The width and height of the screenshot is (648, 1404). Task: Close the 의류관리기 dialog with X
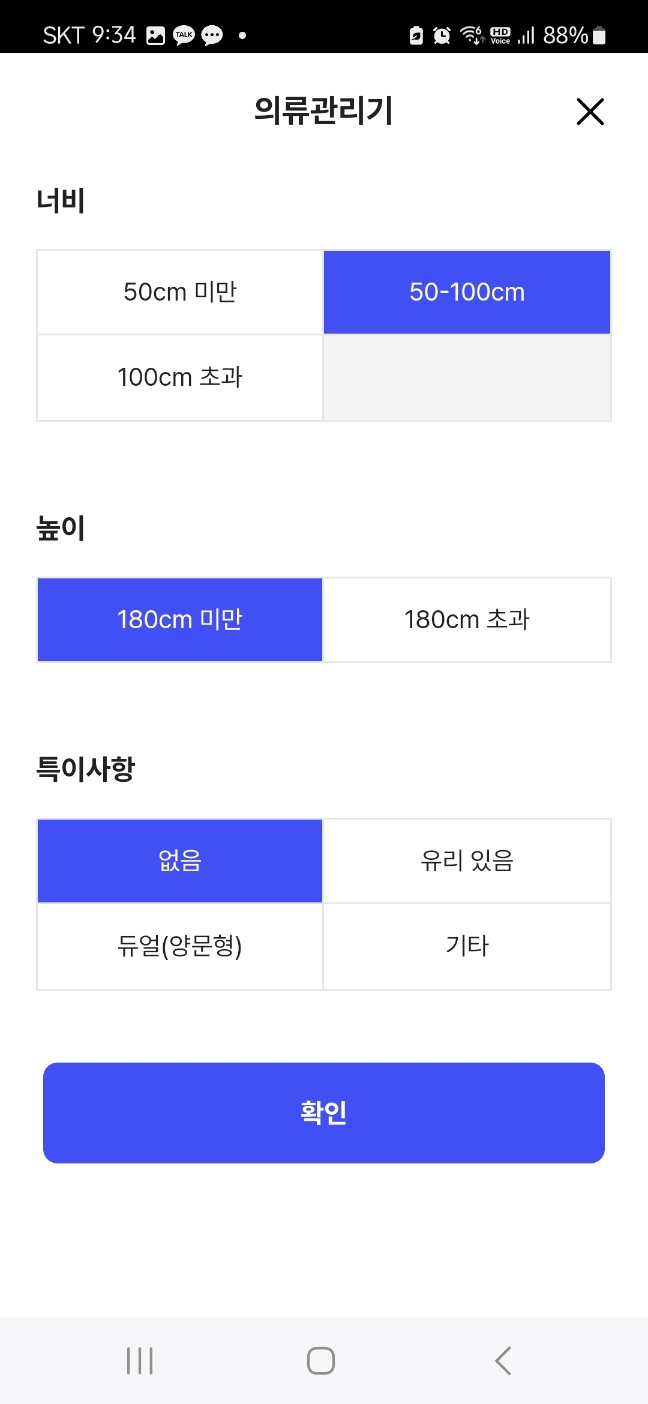590,112
